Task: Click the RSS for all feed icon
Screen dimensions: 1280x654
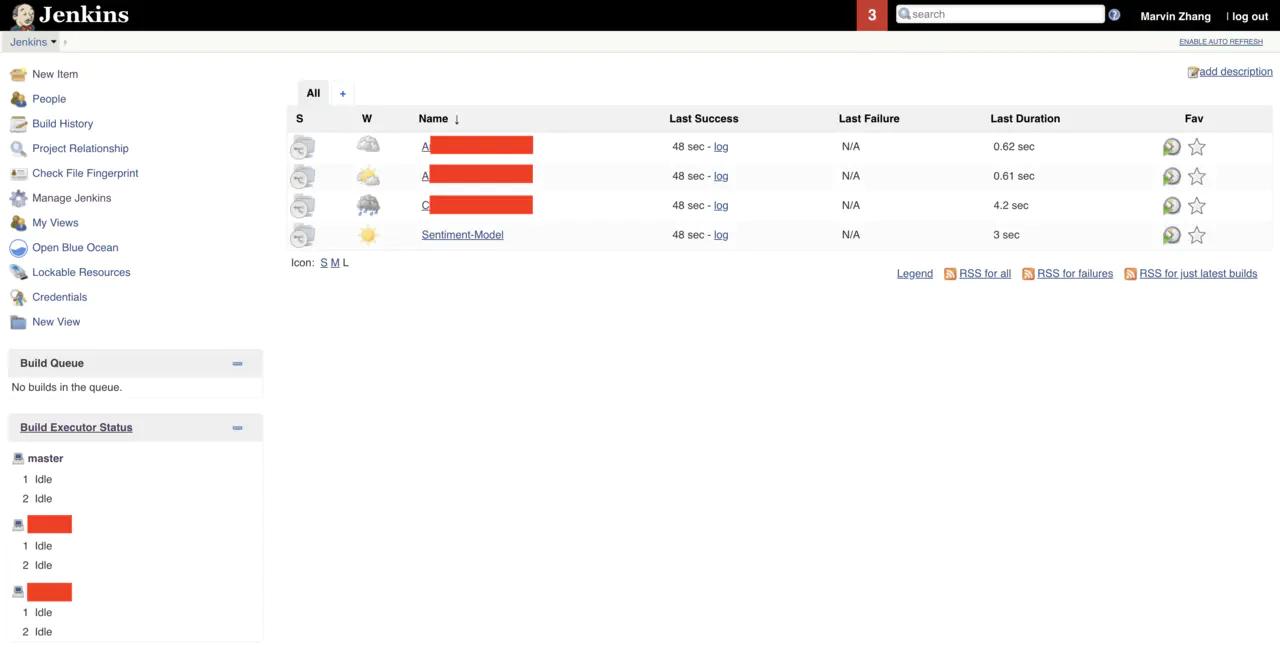Action: [x=950, y=274]
